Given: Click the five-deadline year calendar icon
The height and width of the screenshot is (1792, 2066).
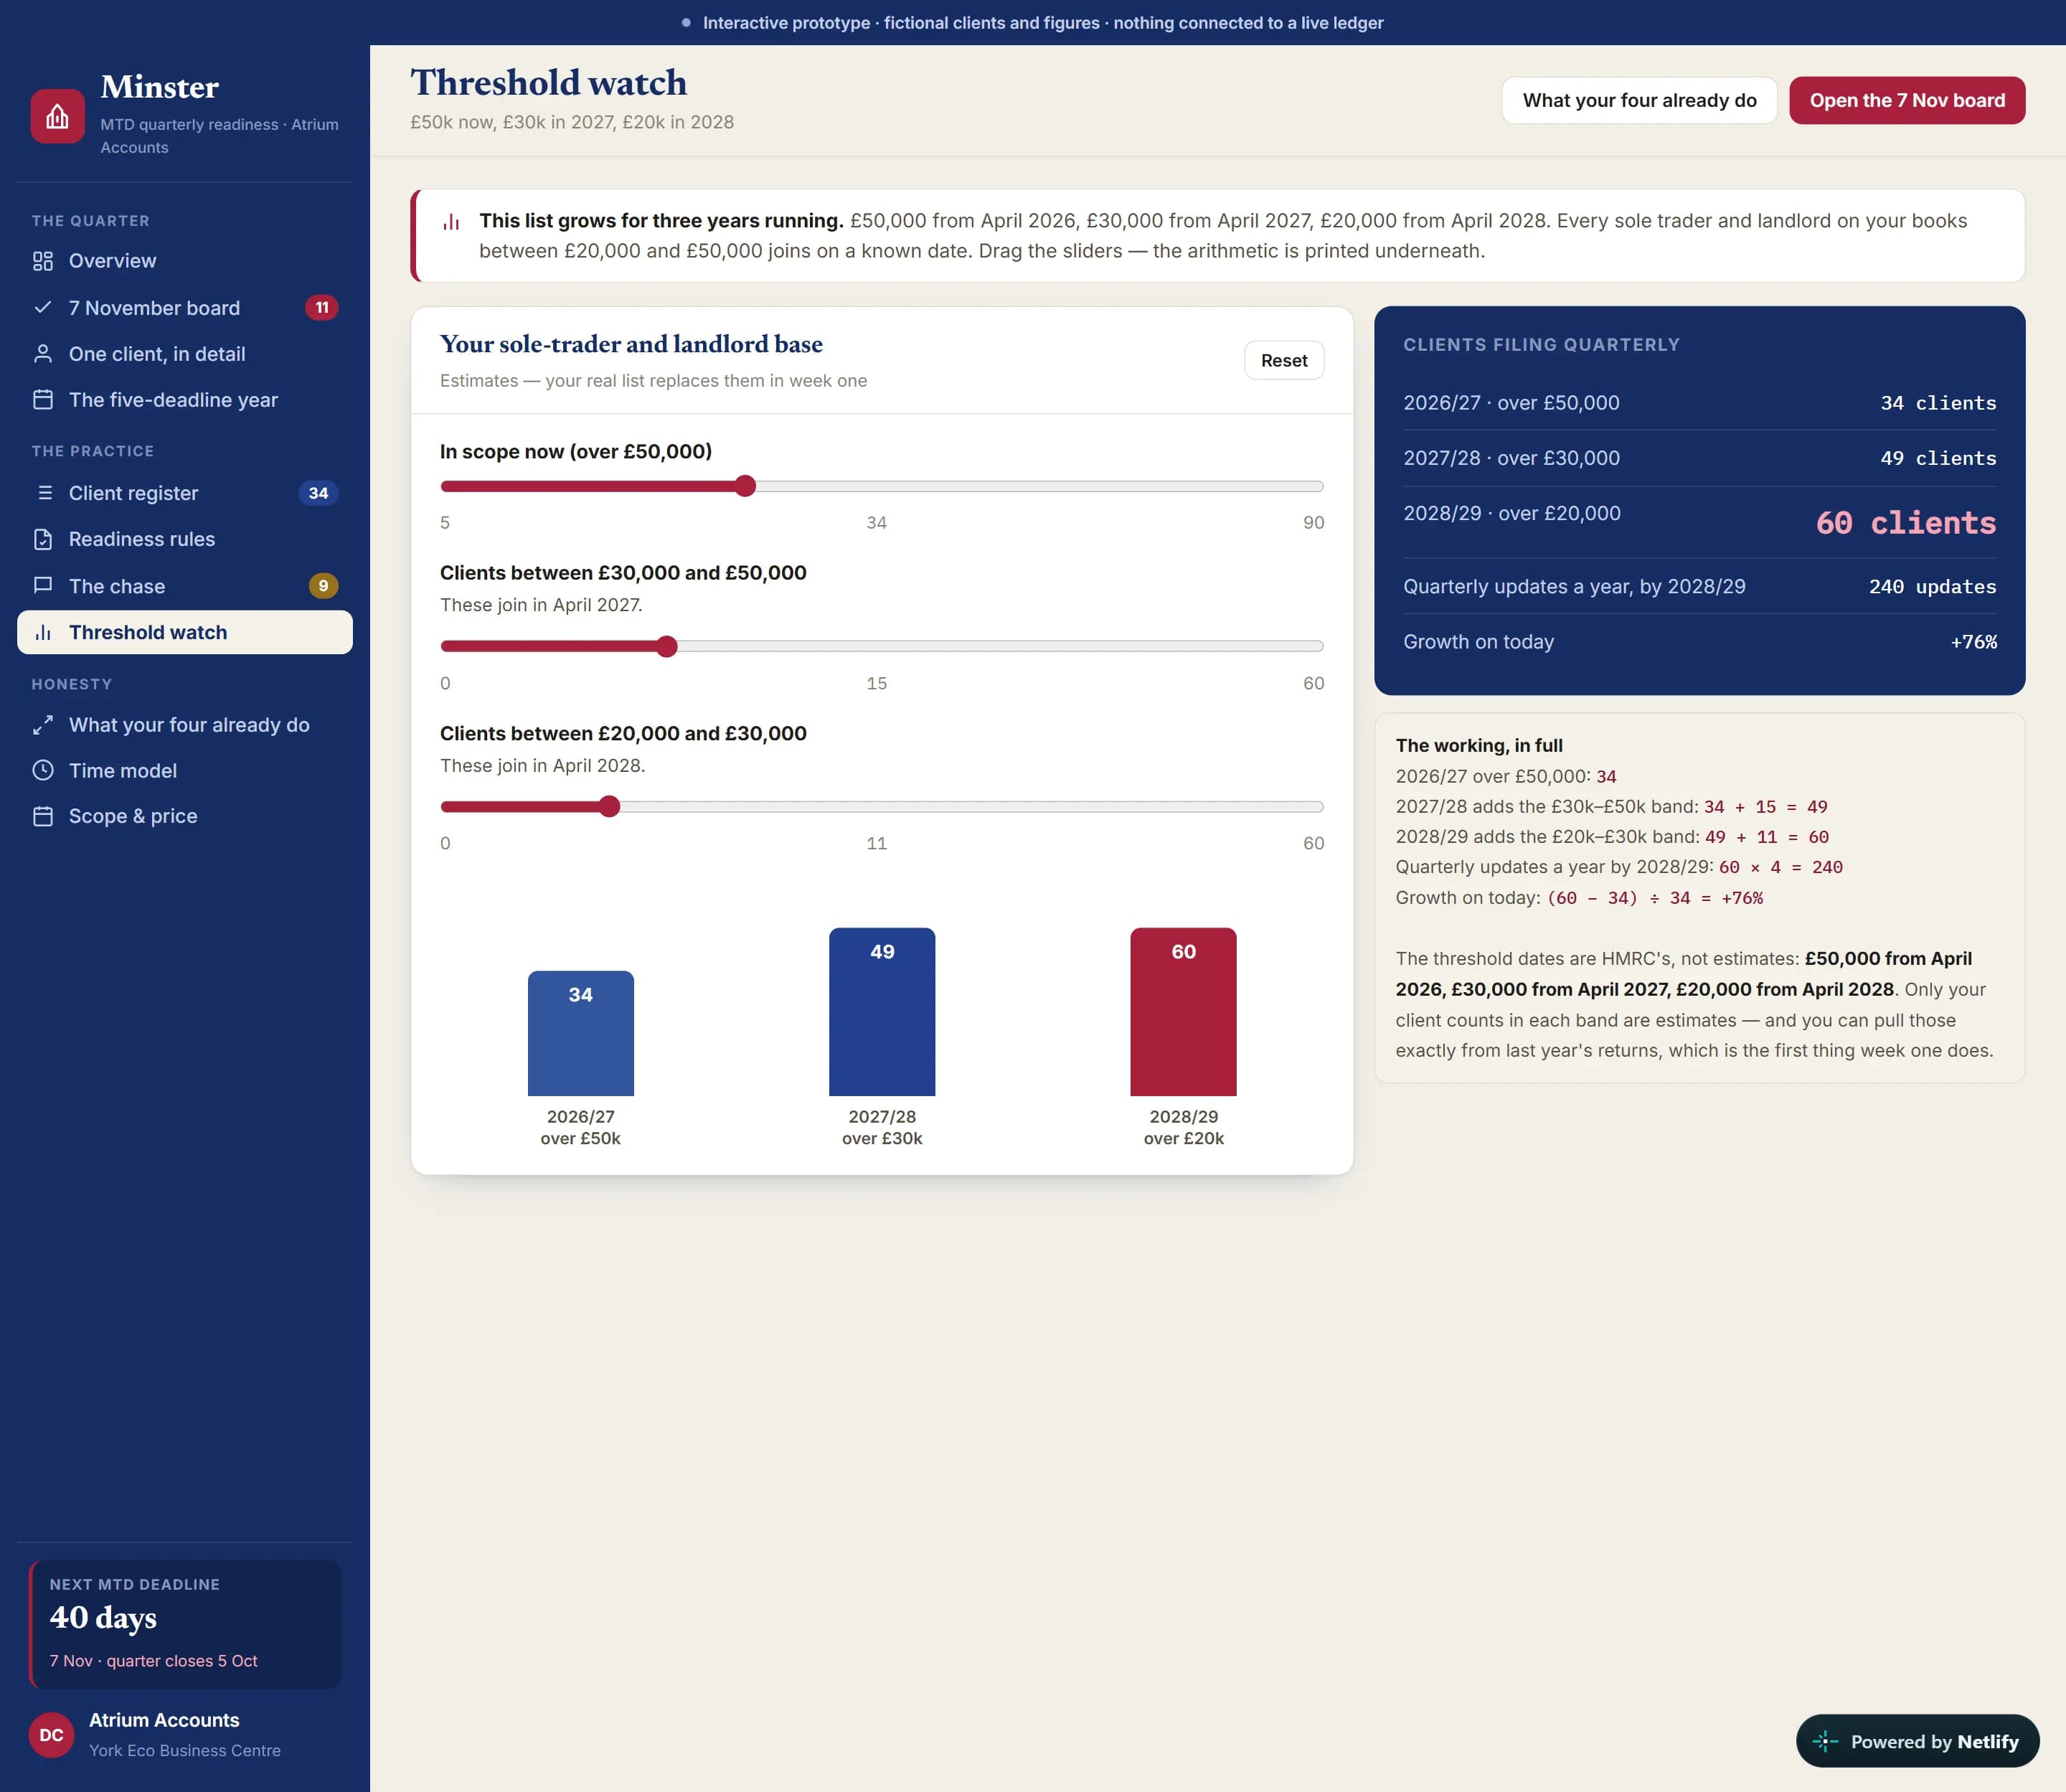Looking at the screenshot, I should (43, 400).
